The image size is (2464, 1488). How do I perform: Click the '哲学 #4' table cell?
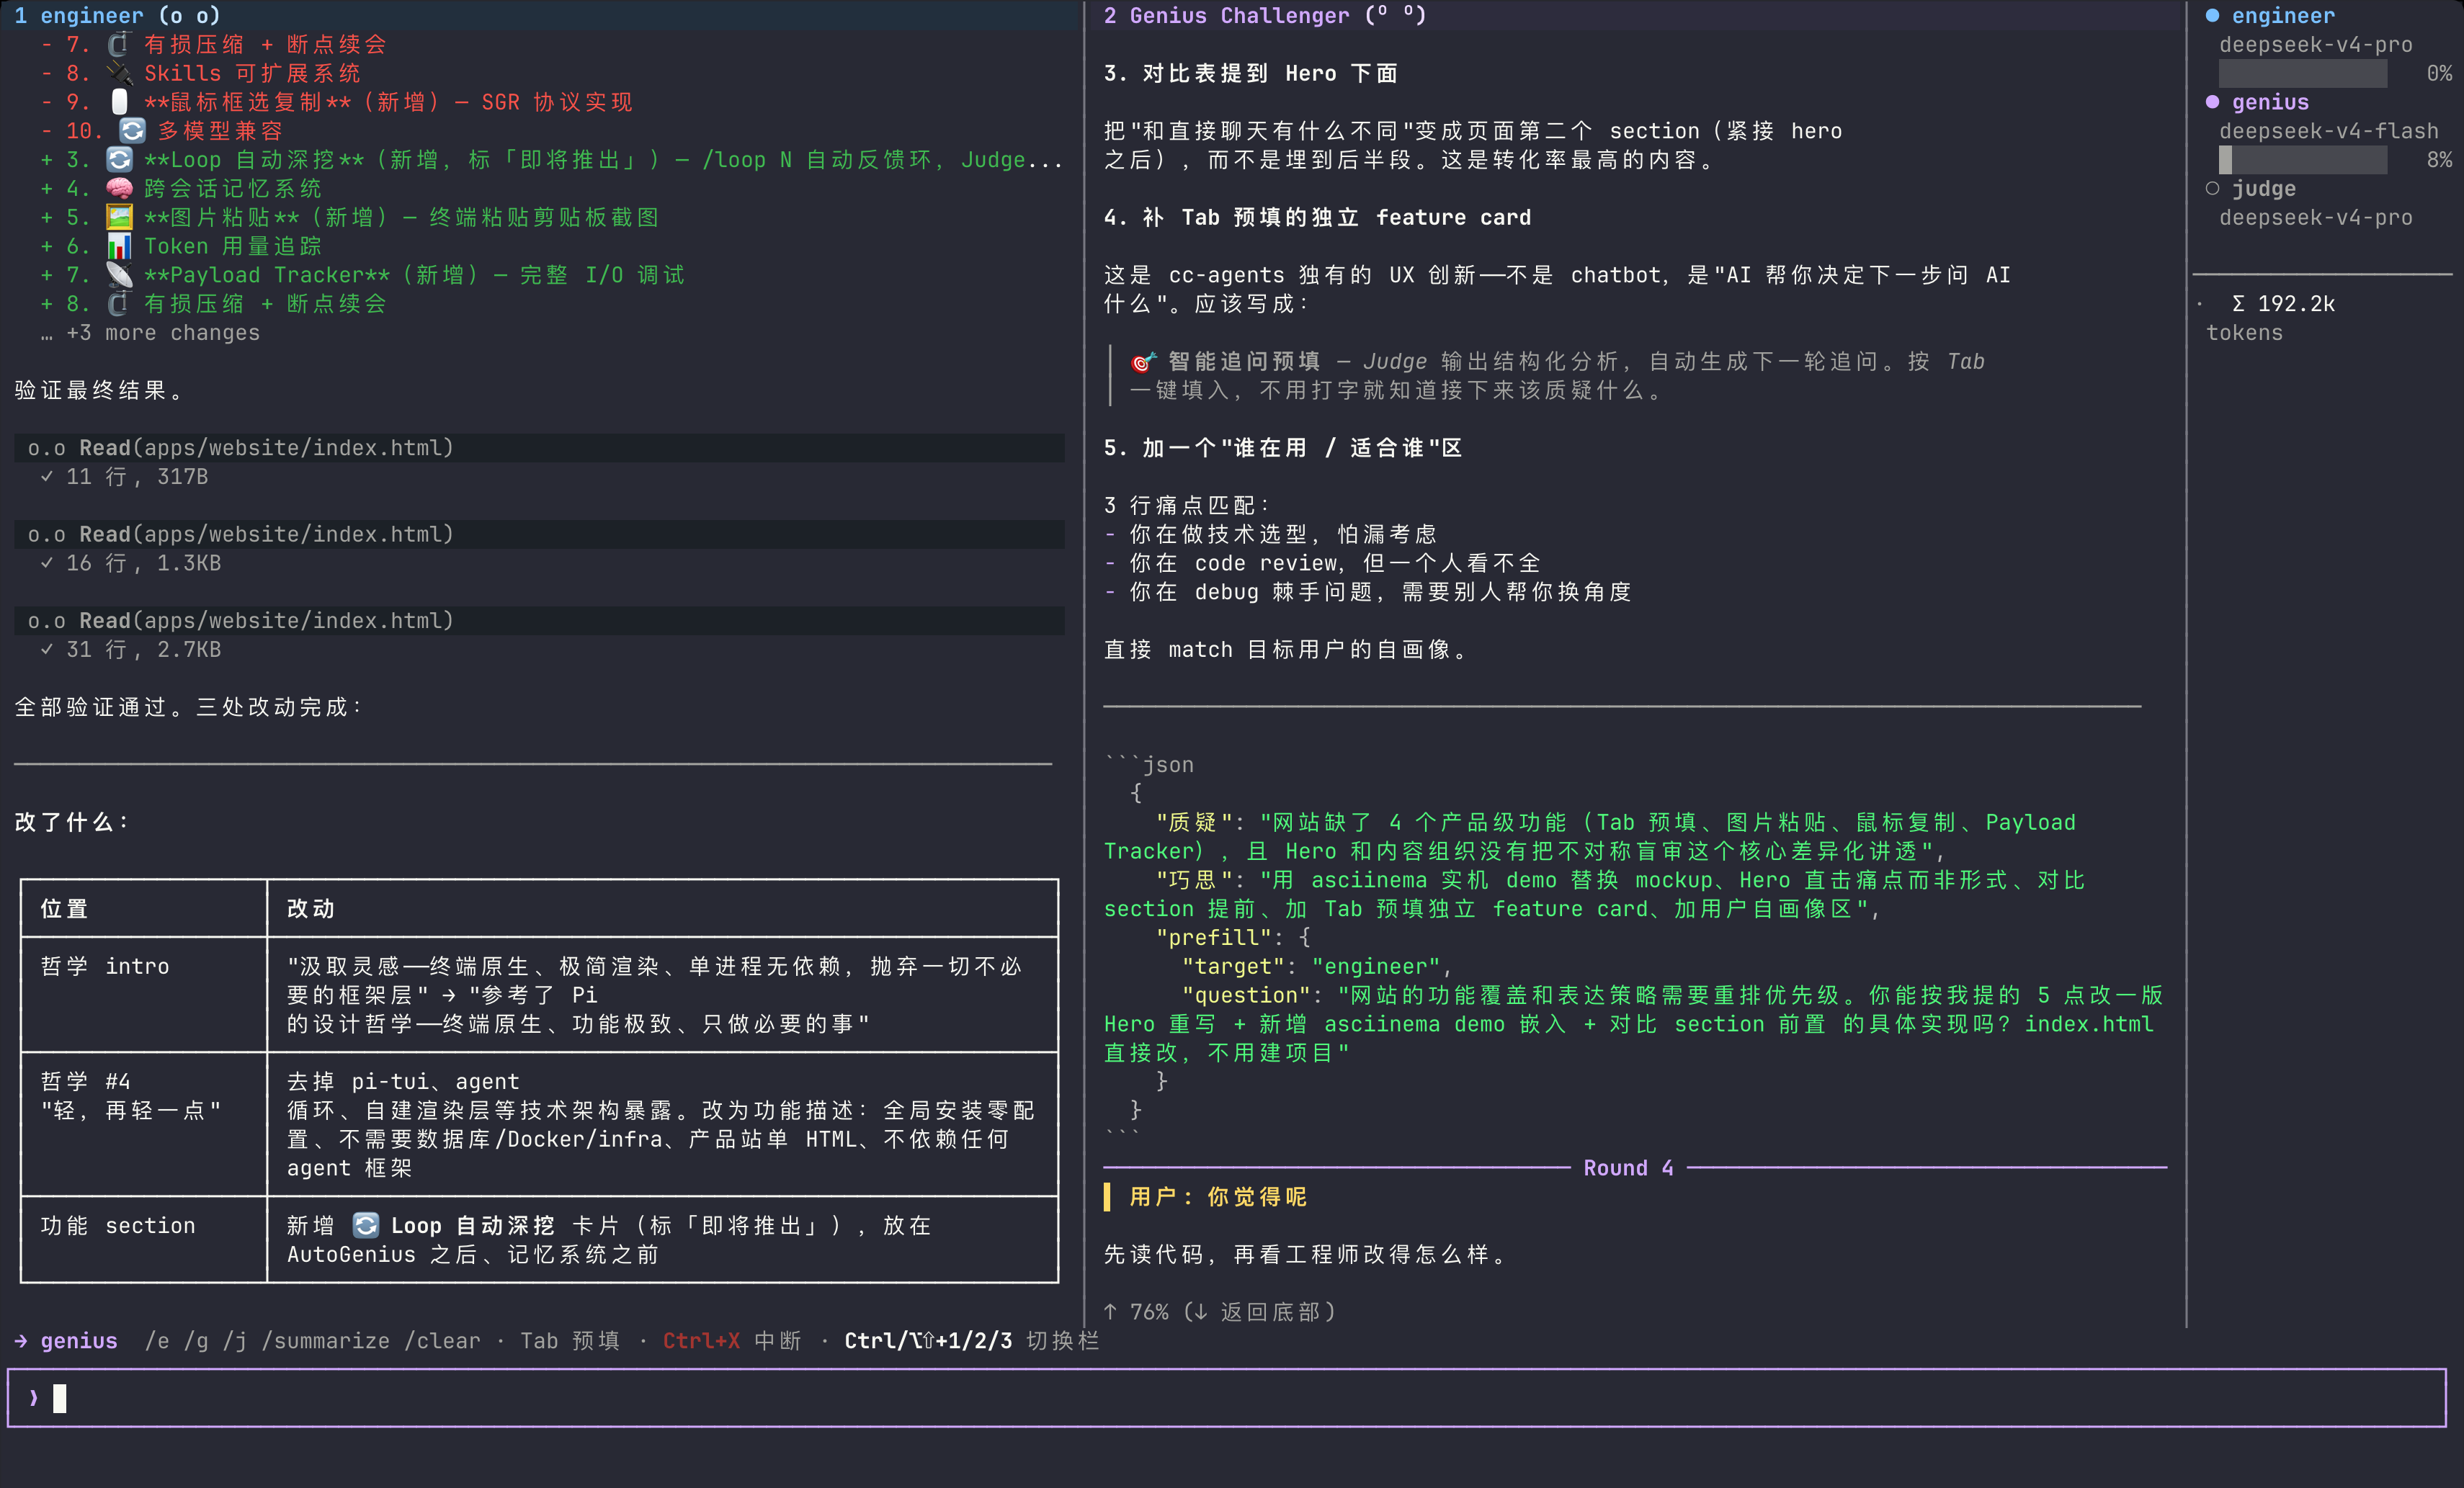point(131,1096)
